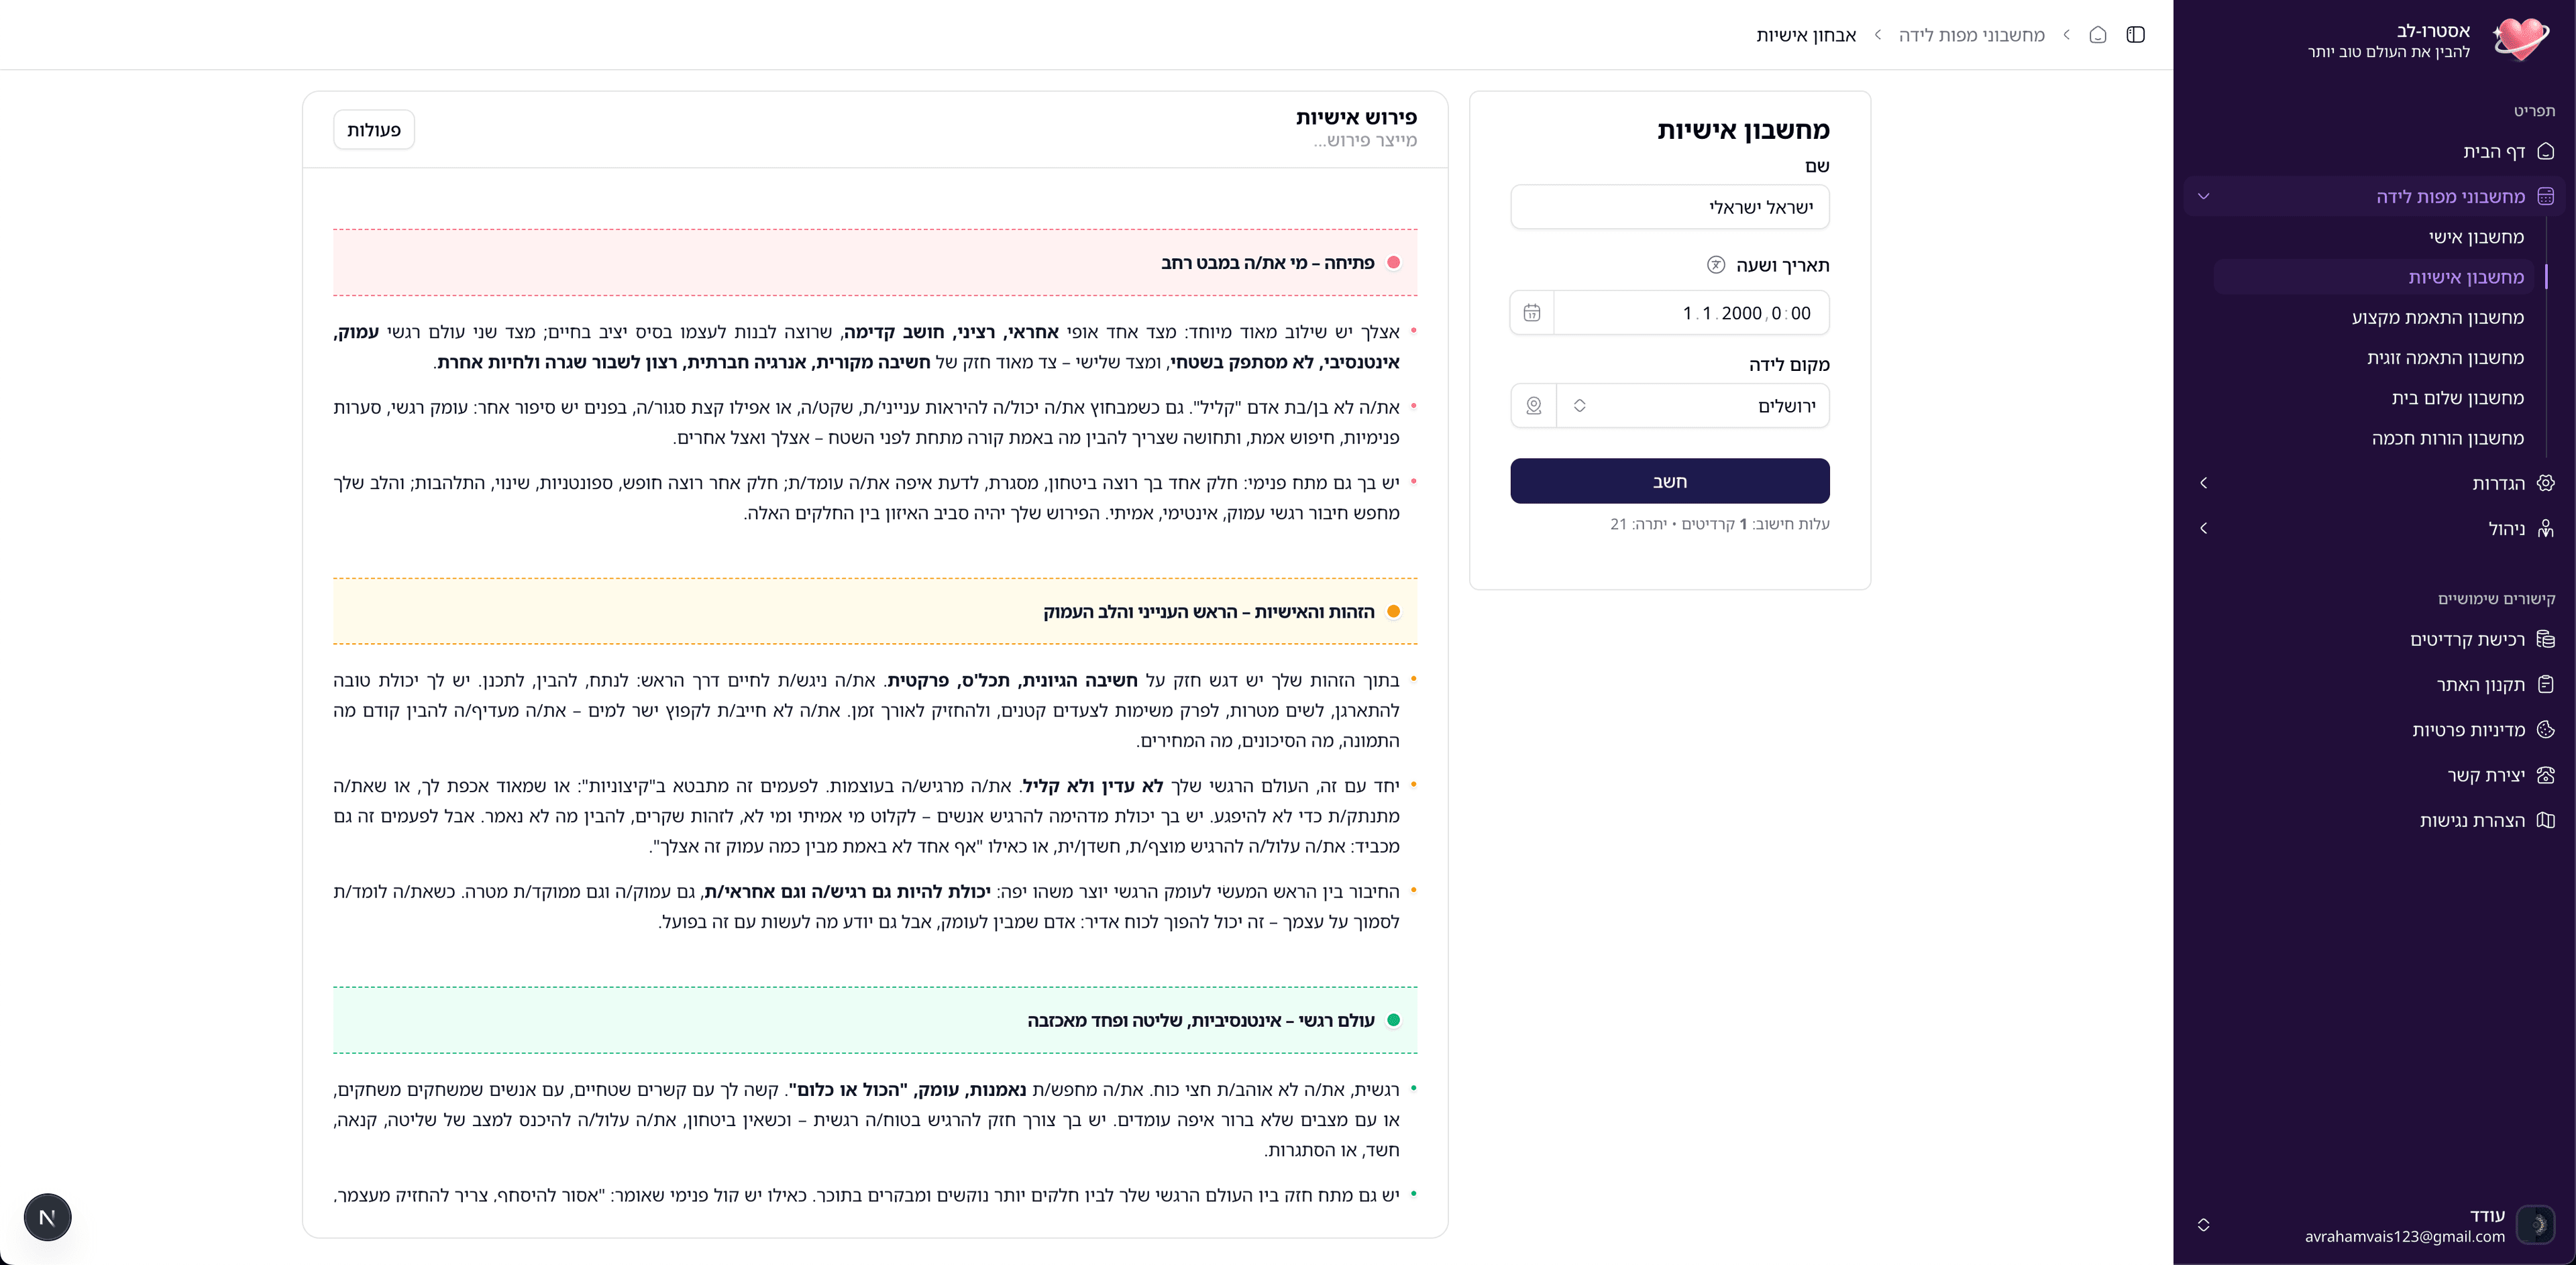Expand the ניהול management section
The image size is (2576, 1265).
tap(2203, 528)
